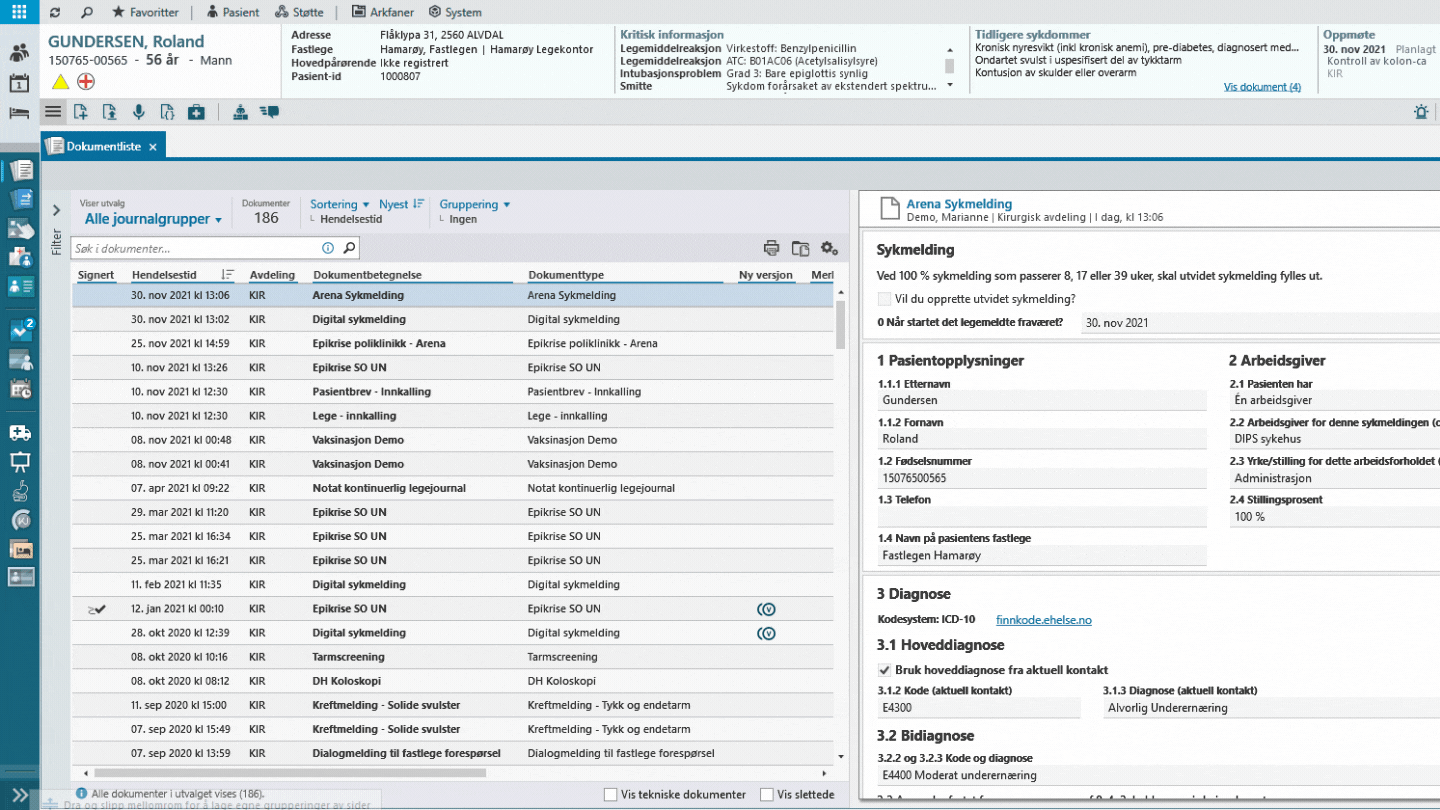Screen dimensions: 1440x810
Task: Click the yellow warning triangle under patient name
Action: pos(60,82)
